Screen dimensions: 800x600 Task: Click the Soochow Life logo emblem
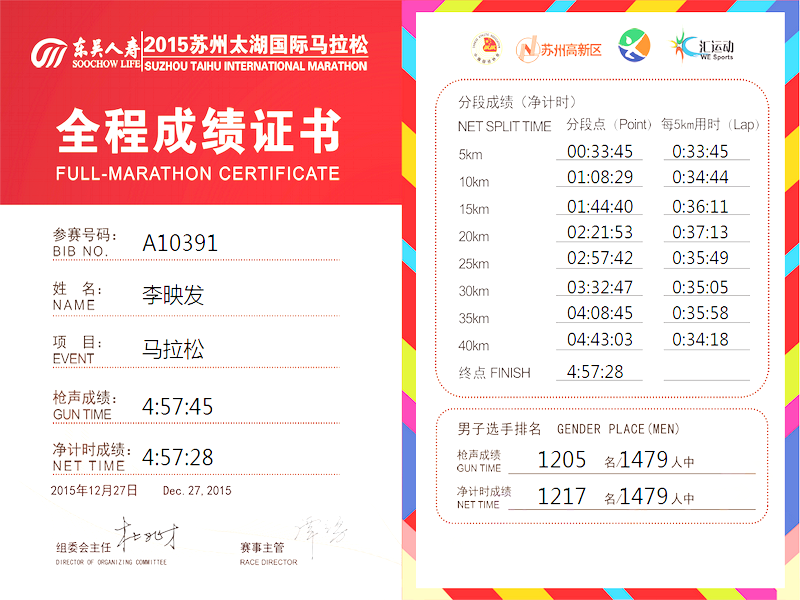48,53
